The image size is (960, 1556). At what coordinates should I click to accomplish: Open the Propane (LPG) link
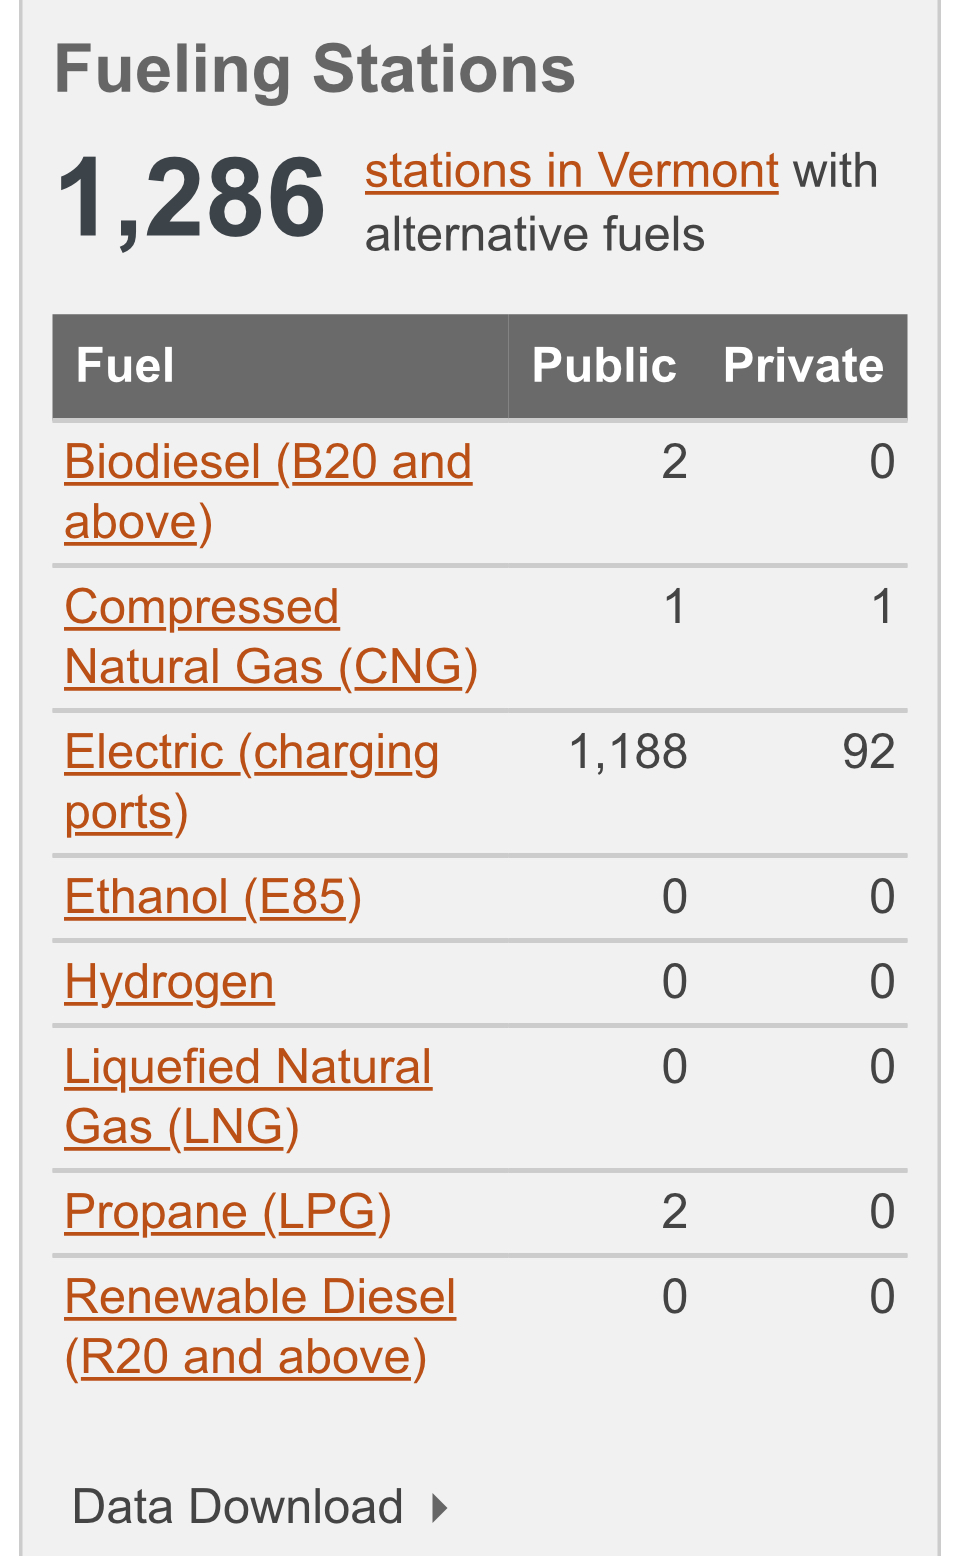(x=228, y=1212)
